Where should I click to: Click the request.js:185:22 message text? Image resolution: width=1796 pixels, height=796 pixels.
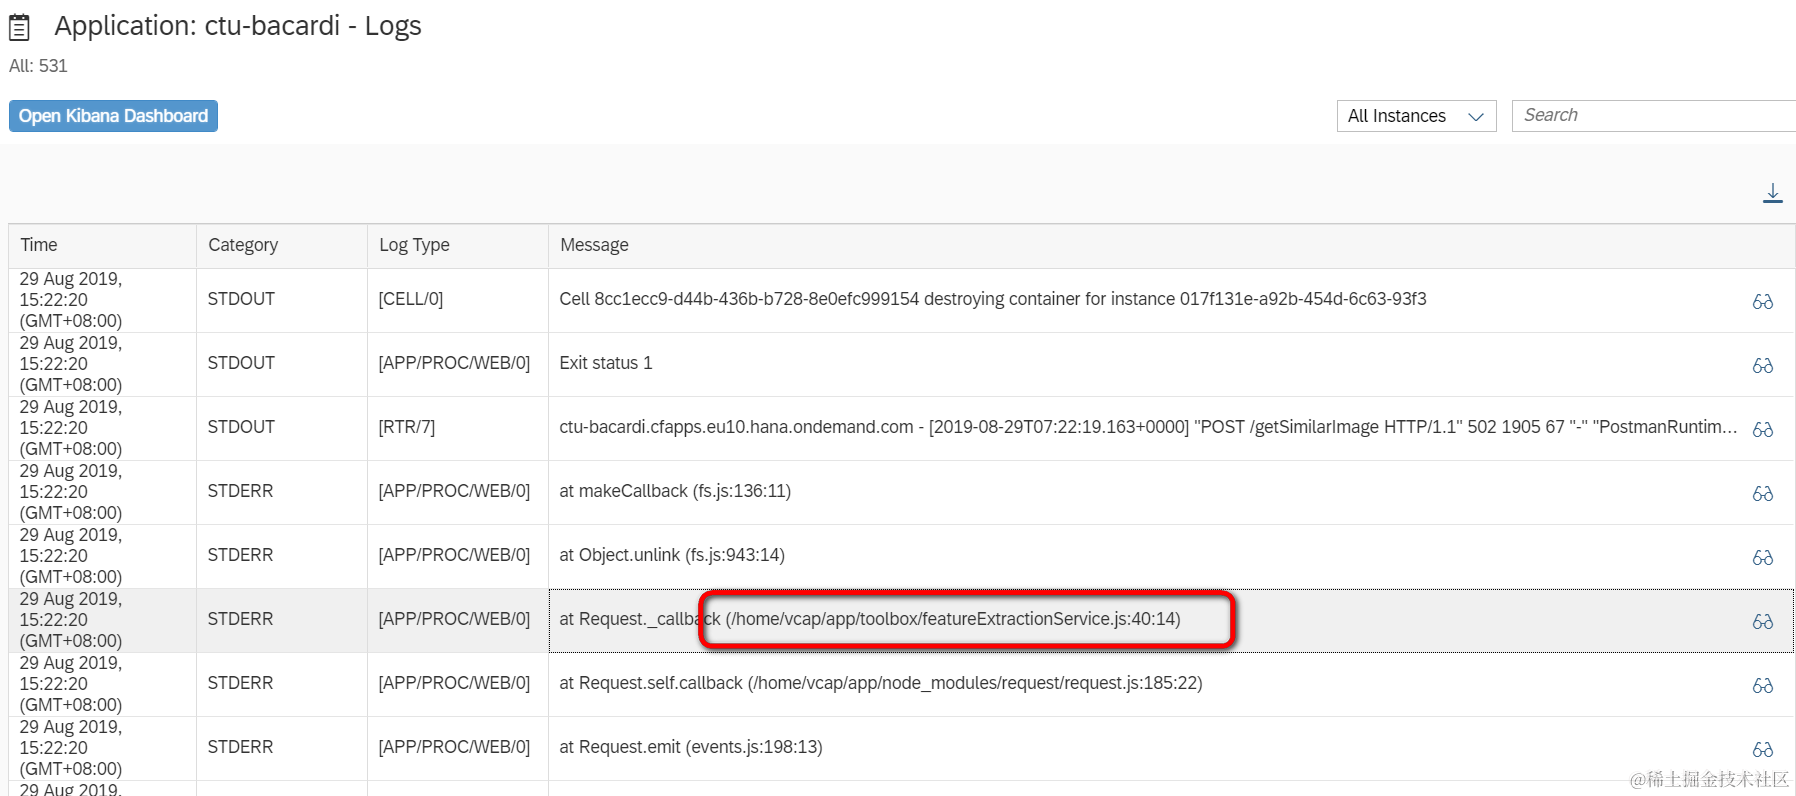click(881, 683)
